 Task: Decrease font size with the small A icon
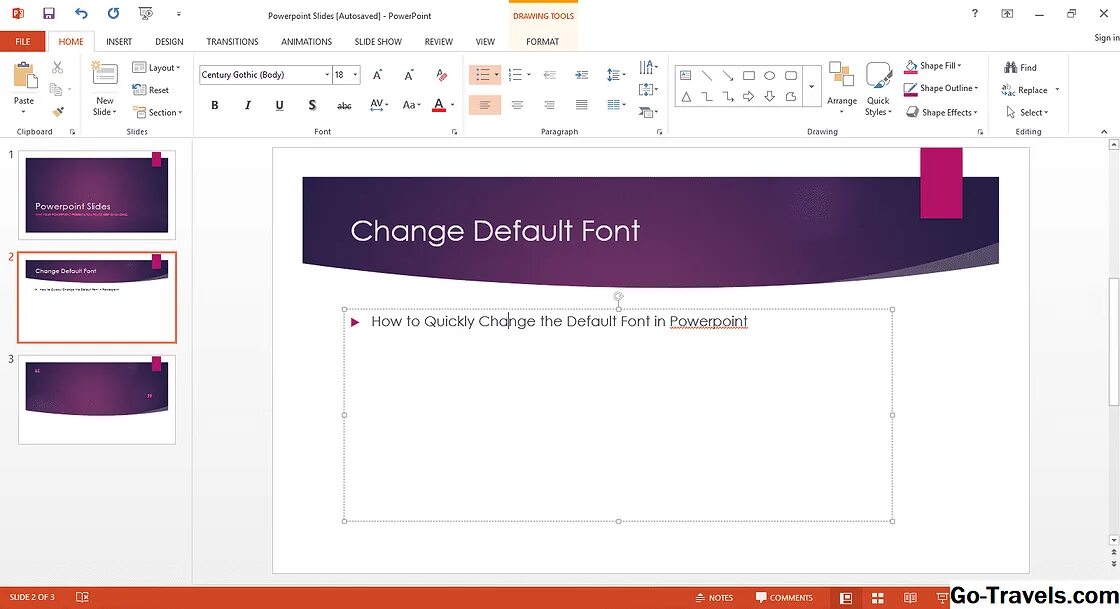pos(409,75)
